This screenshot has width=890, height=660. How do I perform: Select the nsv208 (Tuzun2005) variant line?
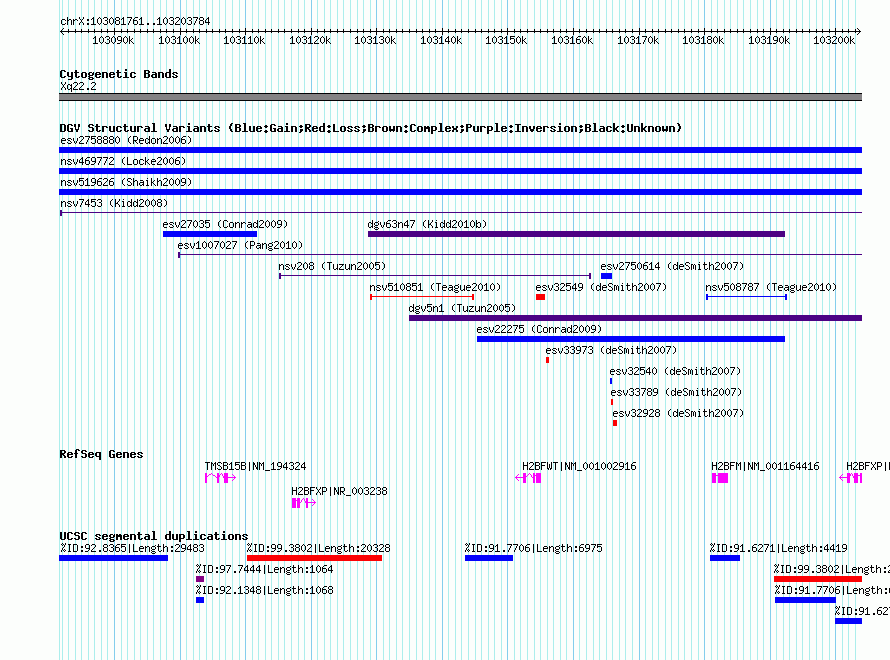tap(435, 276)
